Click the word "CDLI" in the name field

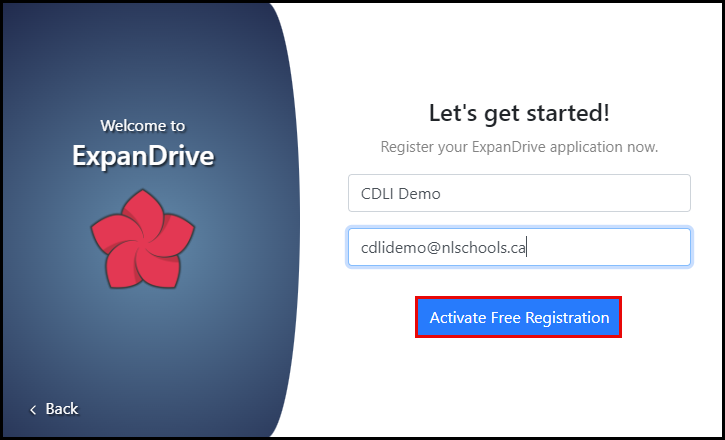377,194
